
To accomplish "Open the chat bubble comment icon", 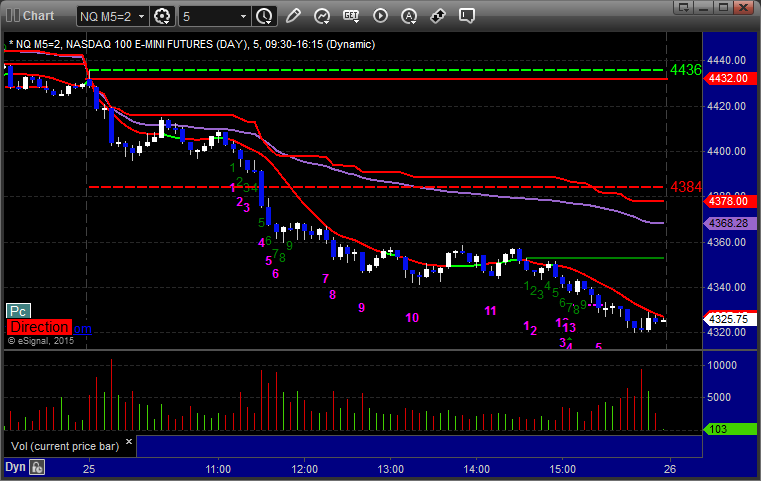I will point(467,16).
